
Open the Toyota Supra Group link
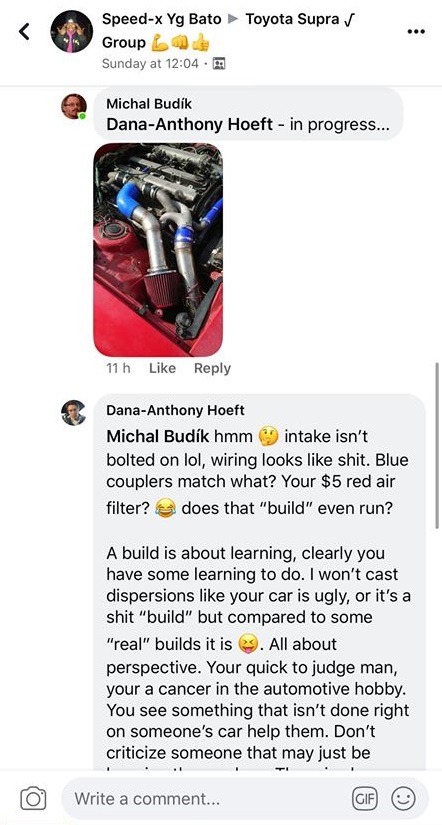tap(229, 31)
